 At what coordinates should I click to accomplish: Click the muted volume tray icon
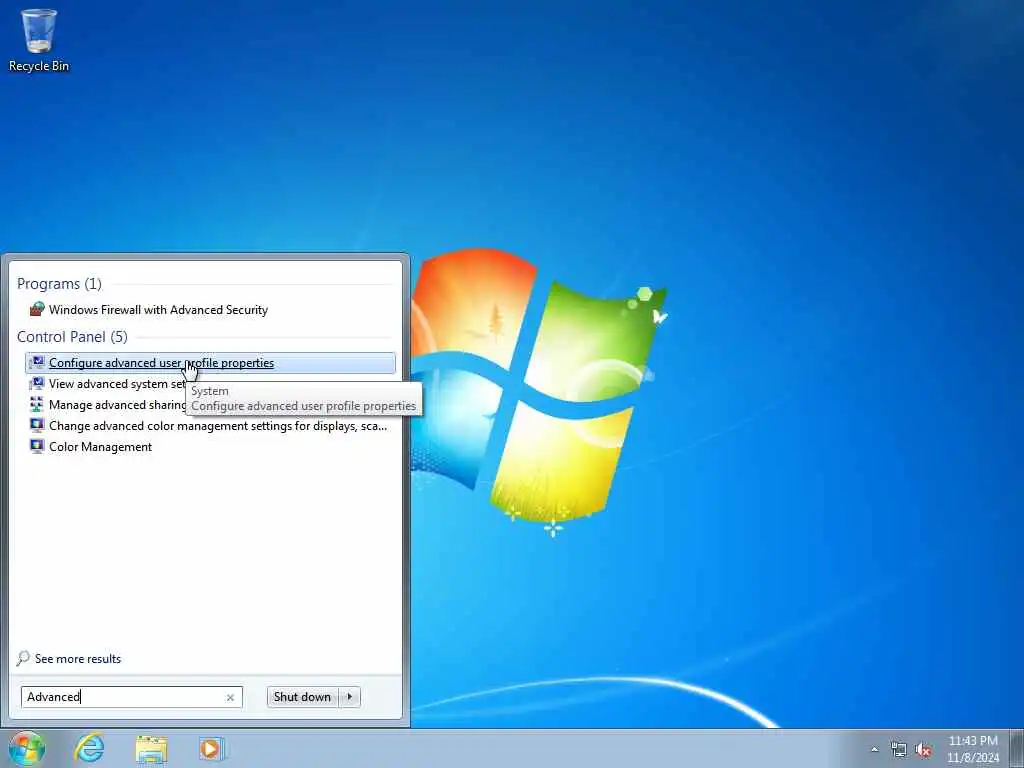point(923,750)
